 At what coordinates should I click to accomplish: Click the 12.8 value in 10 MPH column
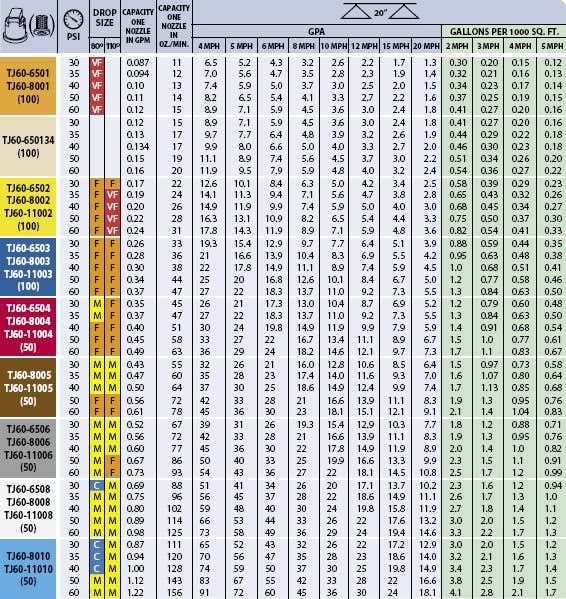click(x=336, y=364)
